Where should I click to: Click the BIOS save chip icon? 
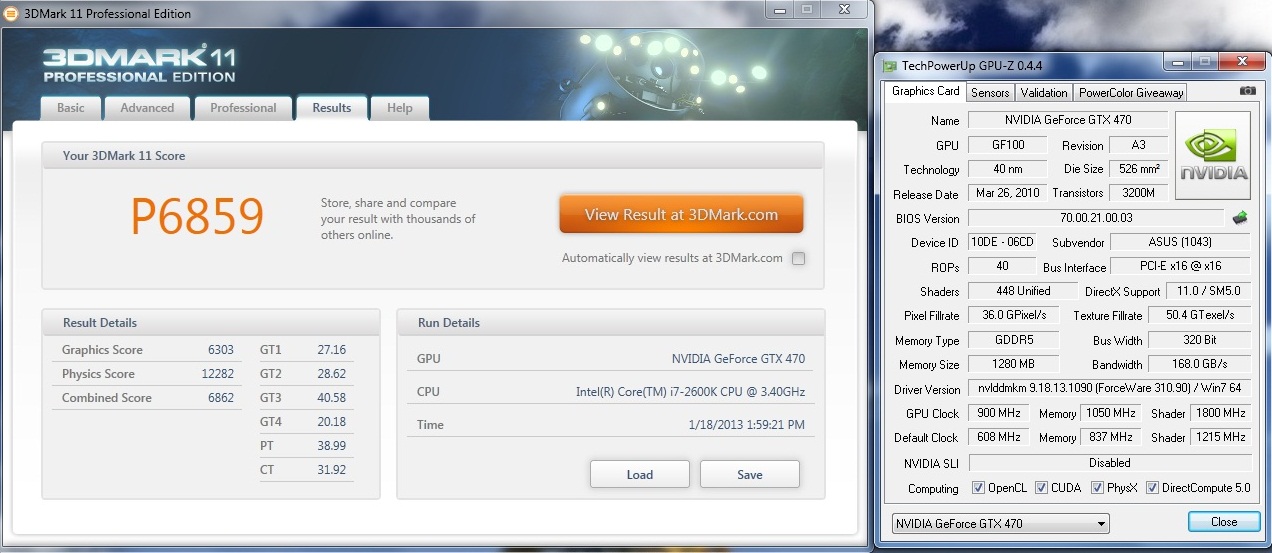pos(1240,217)
